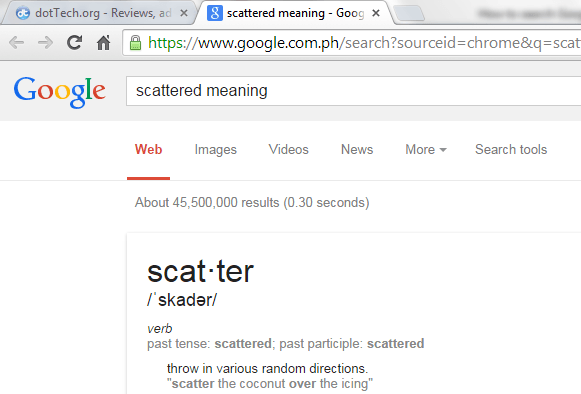Select the Videos results tab
The height and width of the screenshot is (394, 581).
pyautogui.click(x=289, y=149)
